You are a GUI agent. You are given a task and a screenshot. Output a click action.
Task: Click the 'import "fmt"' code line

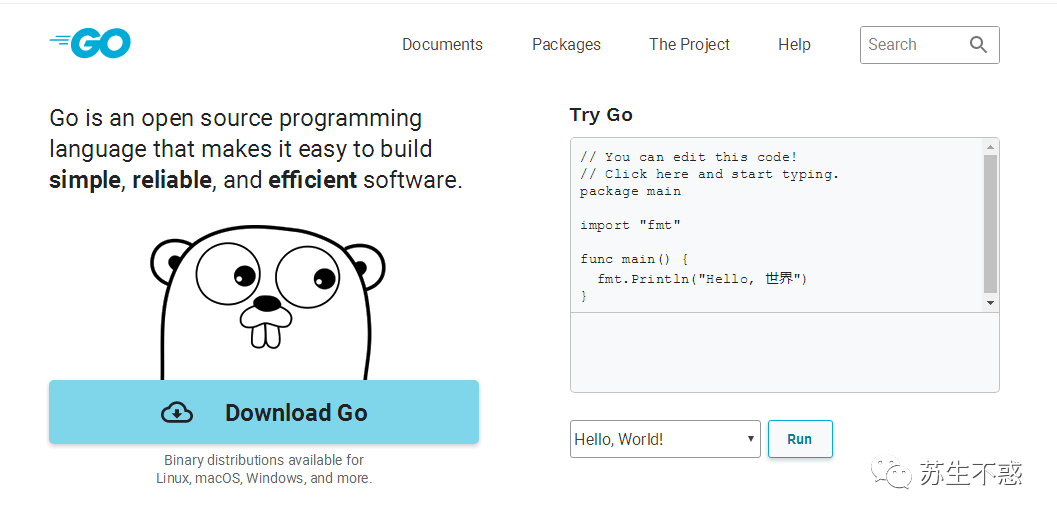pos(630,225)
